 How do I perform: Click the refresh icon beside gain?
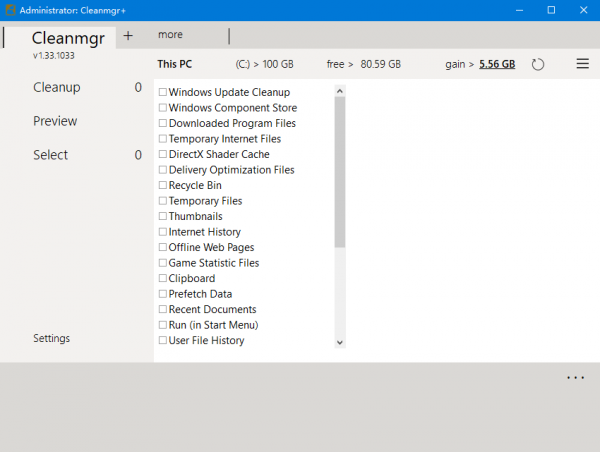pyautogui.click(x=538, y=64)
